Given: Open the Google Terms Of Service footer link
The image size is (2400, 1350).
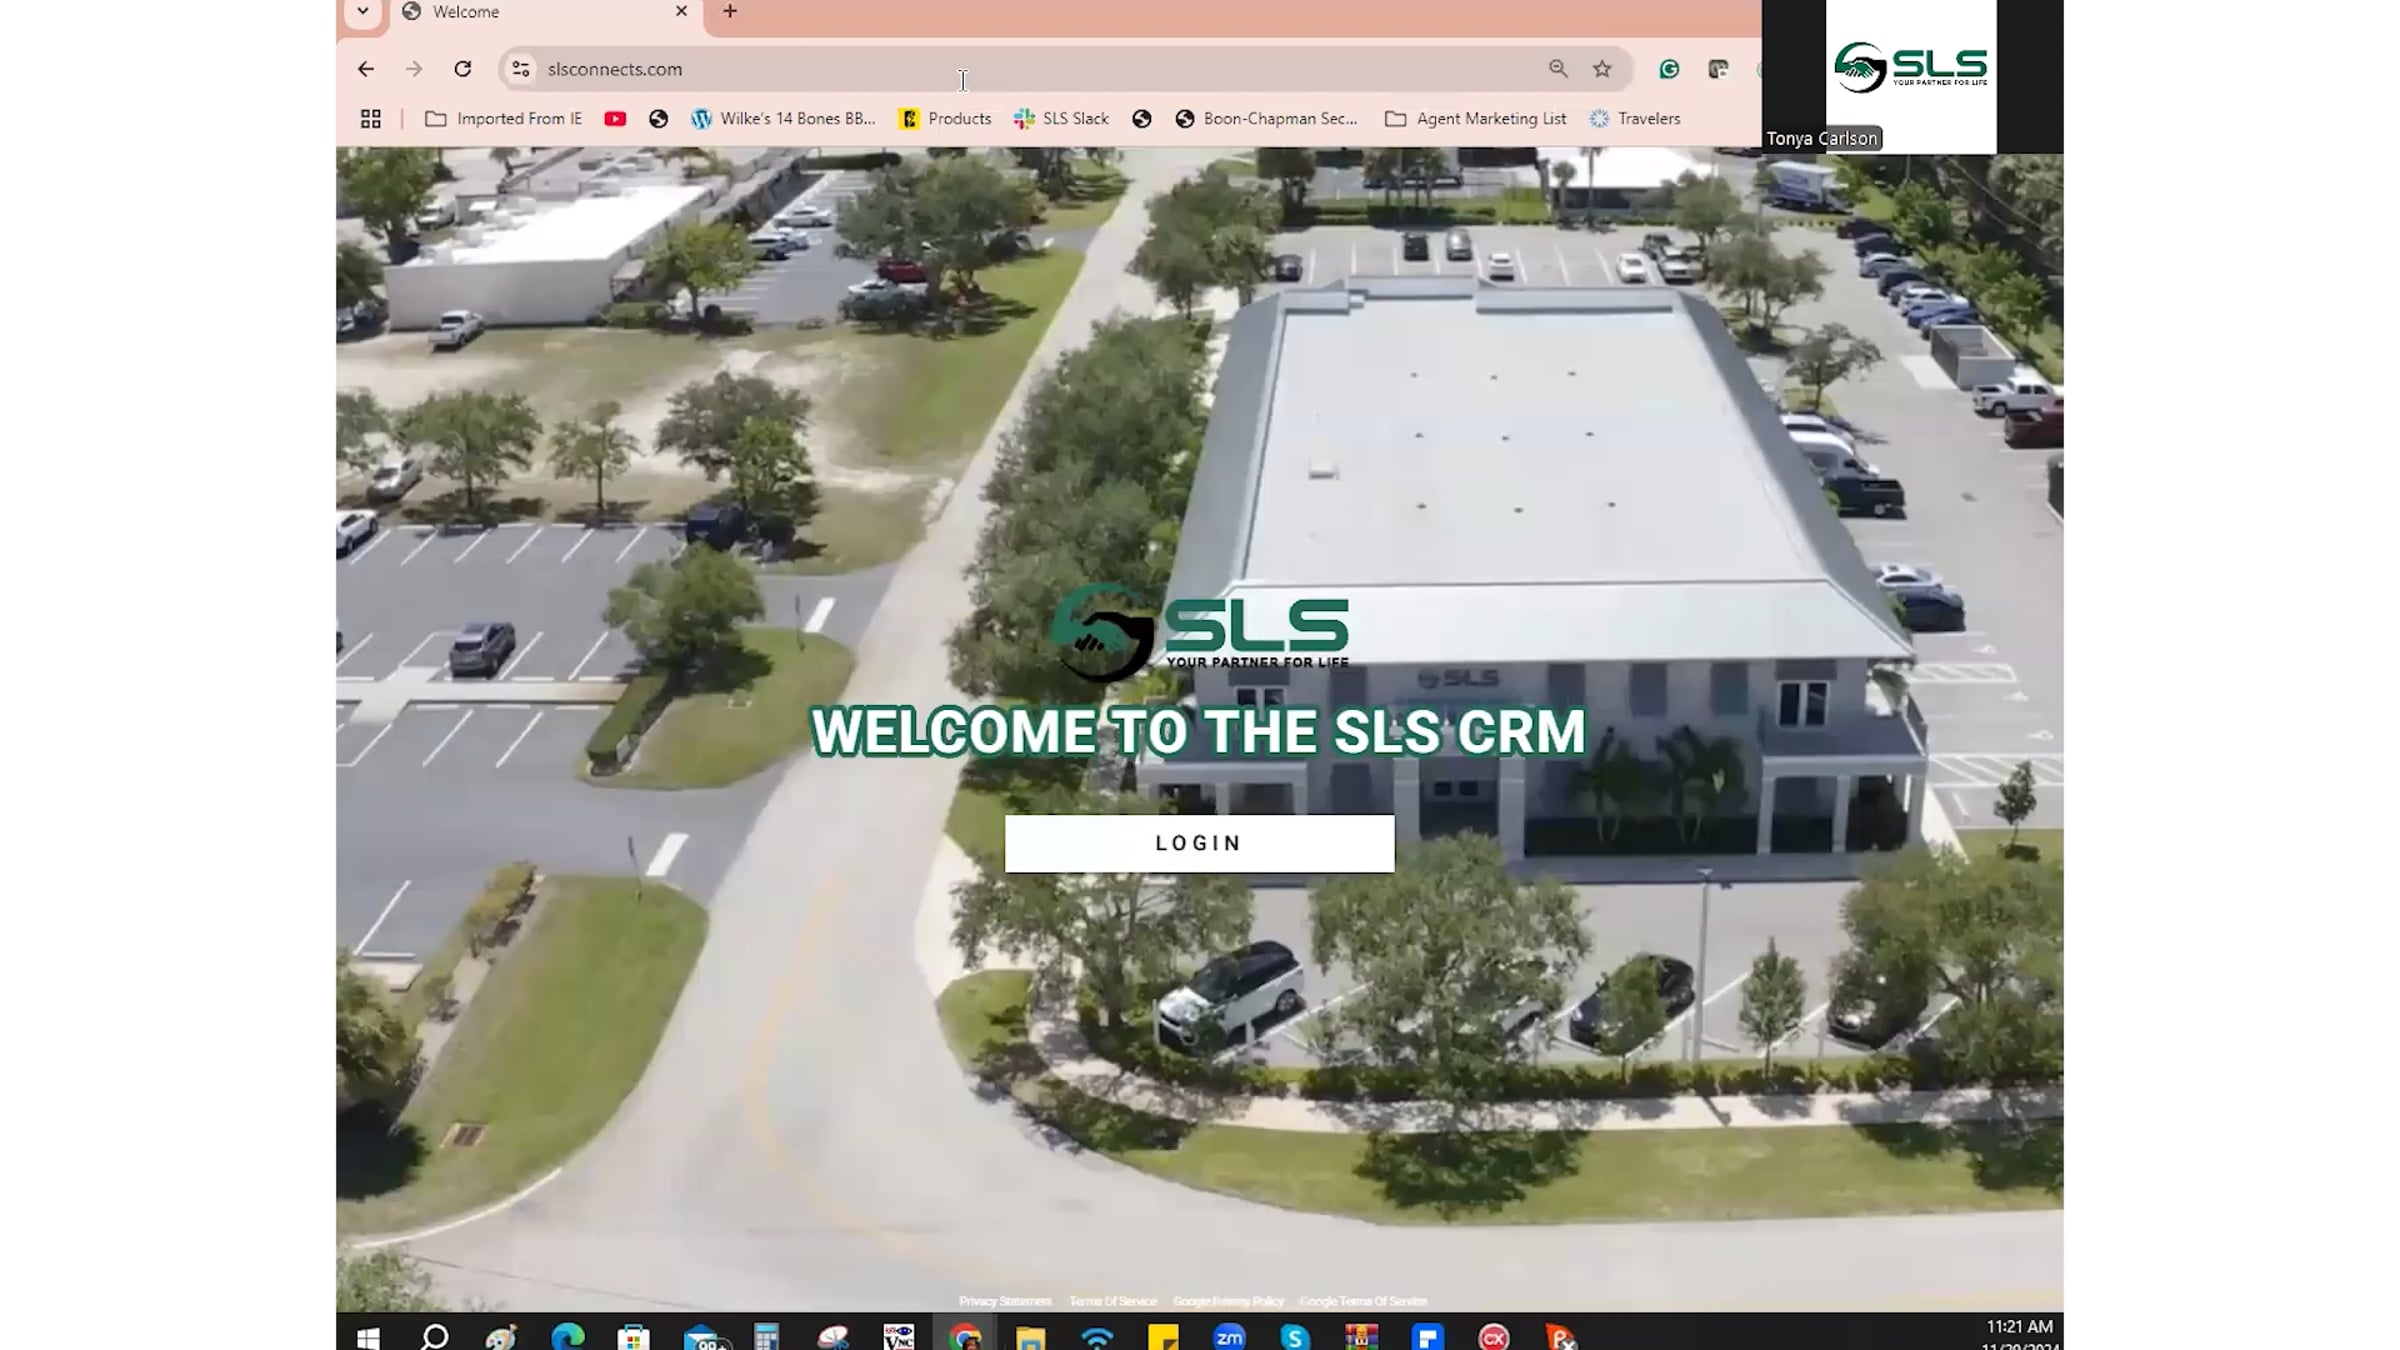Looking at the screenshot, I should pos(1363,1301).
